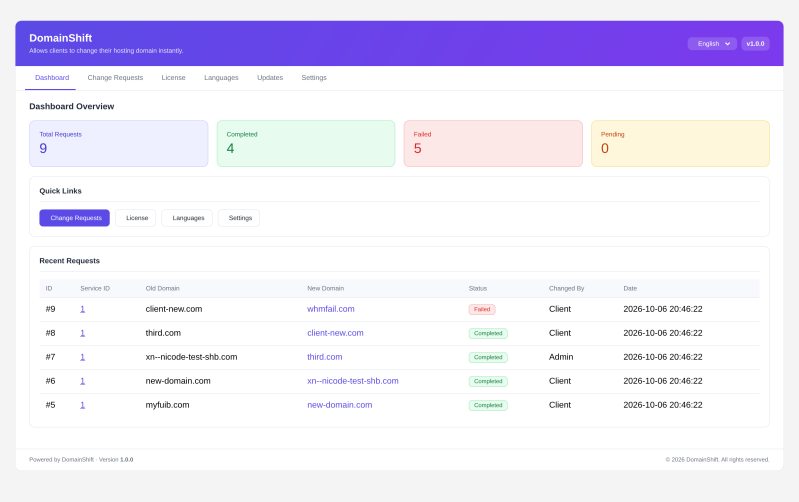The image size is (799, 502).
Task: Open the License tab
Action: click(173, 77)
